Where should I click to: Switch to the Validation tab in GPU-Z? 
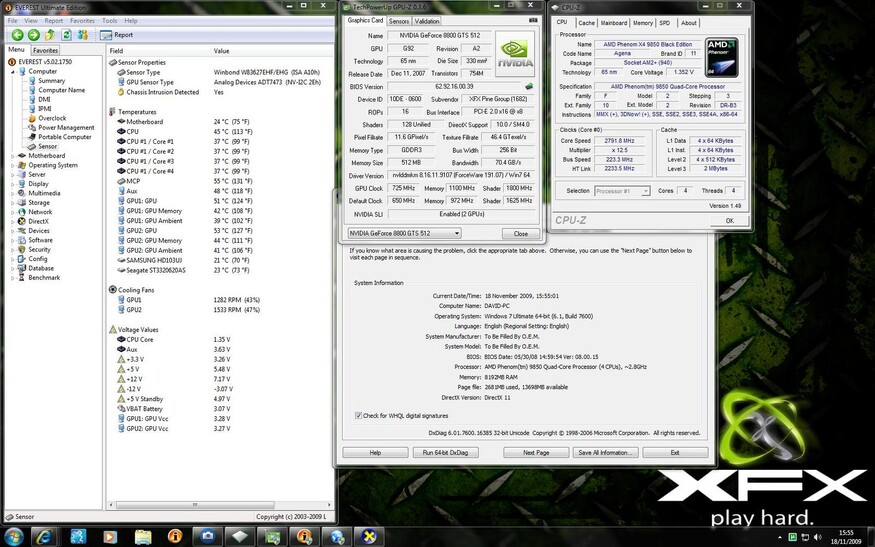427,21
